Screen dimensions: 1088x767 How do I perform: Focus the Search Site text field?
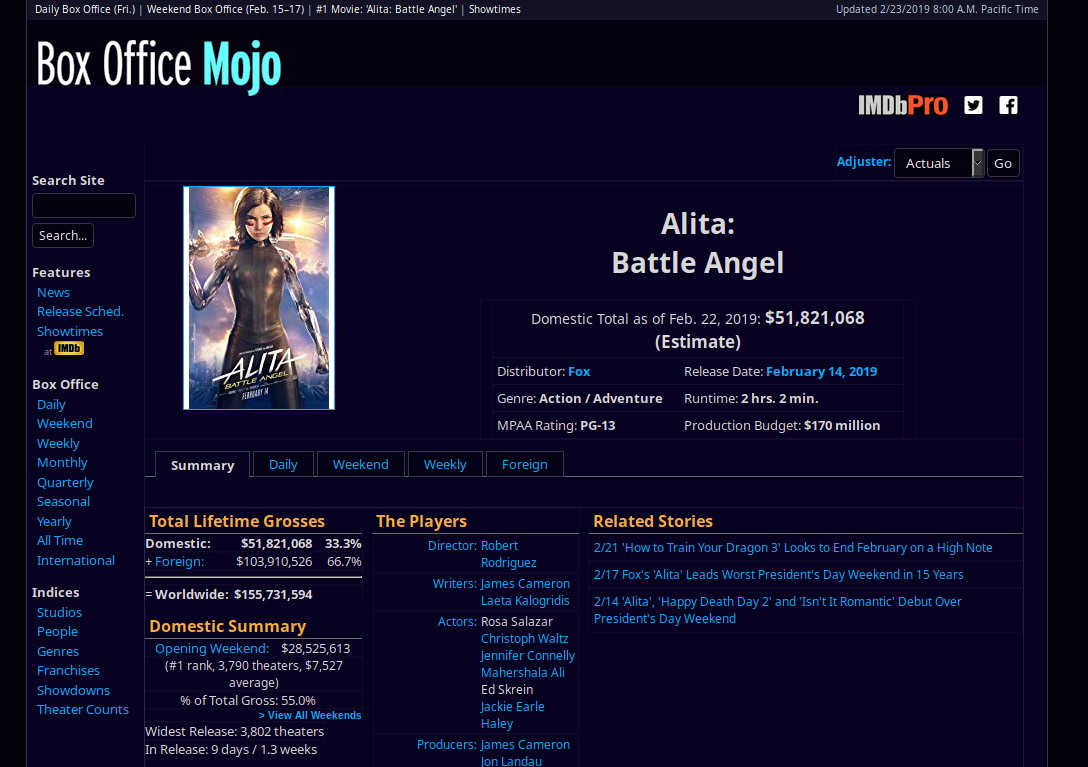coord(84,205)
